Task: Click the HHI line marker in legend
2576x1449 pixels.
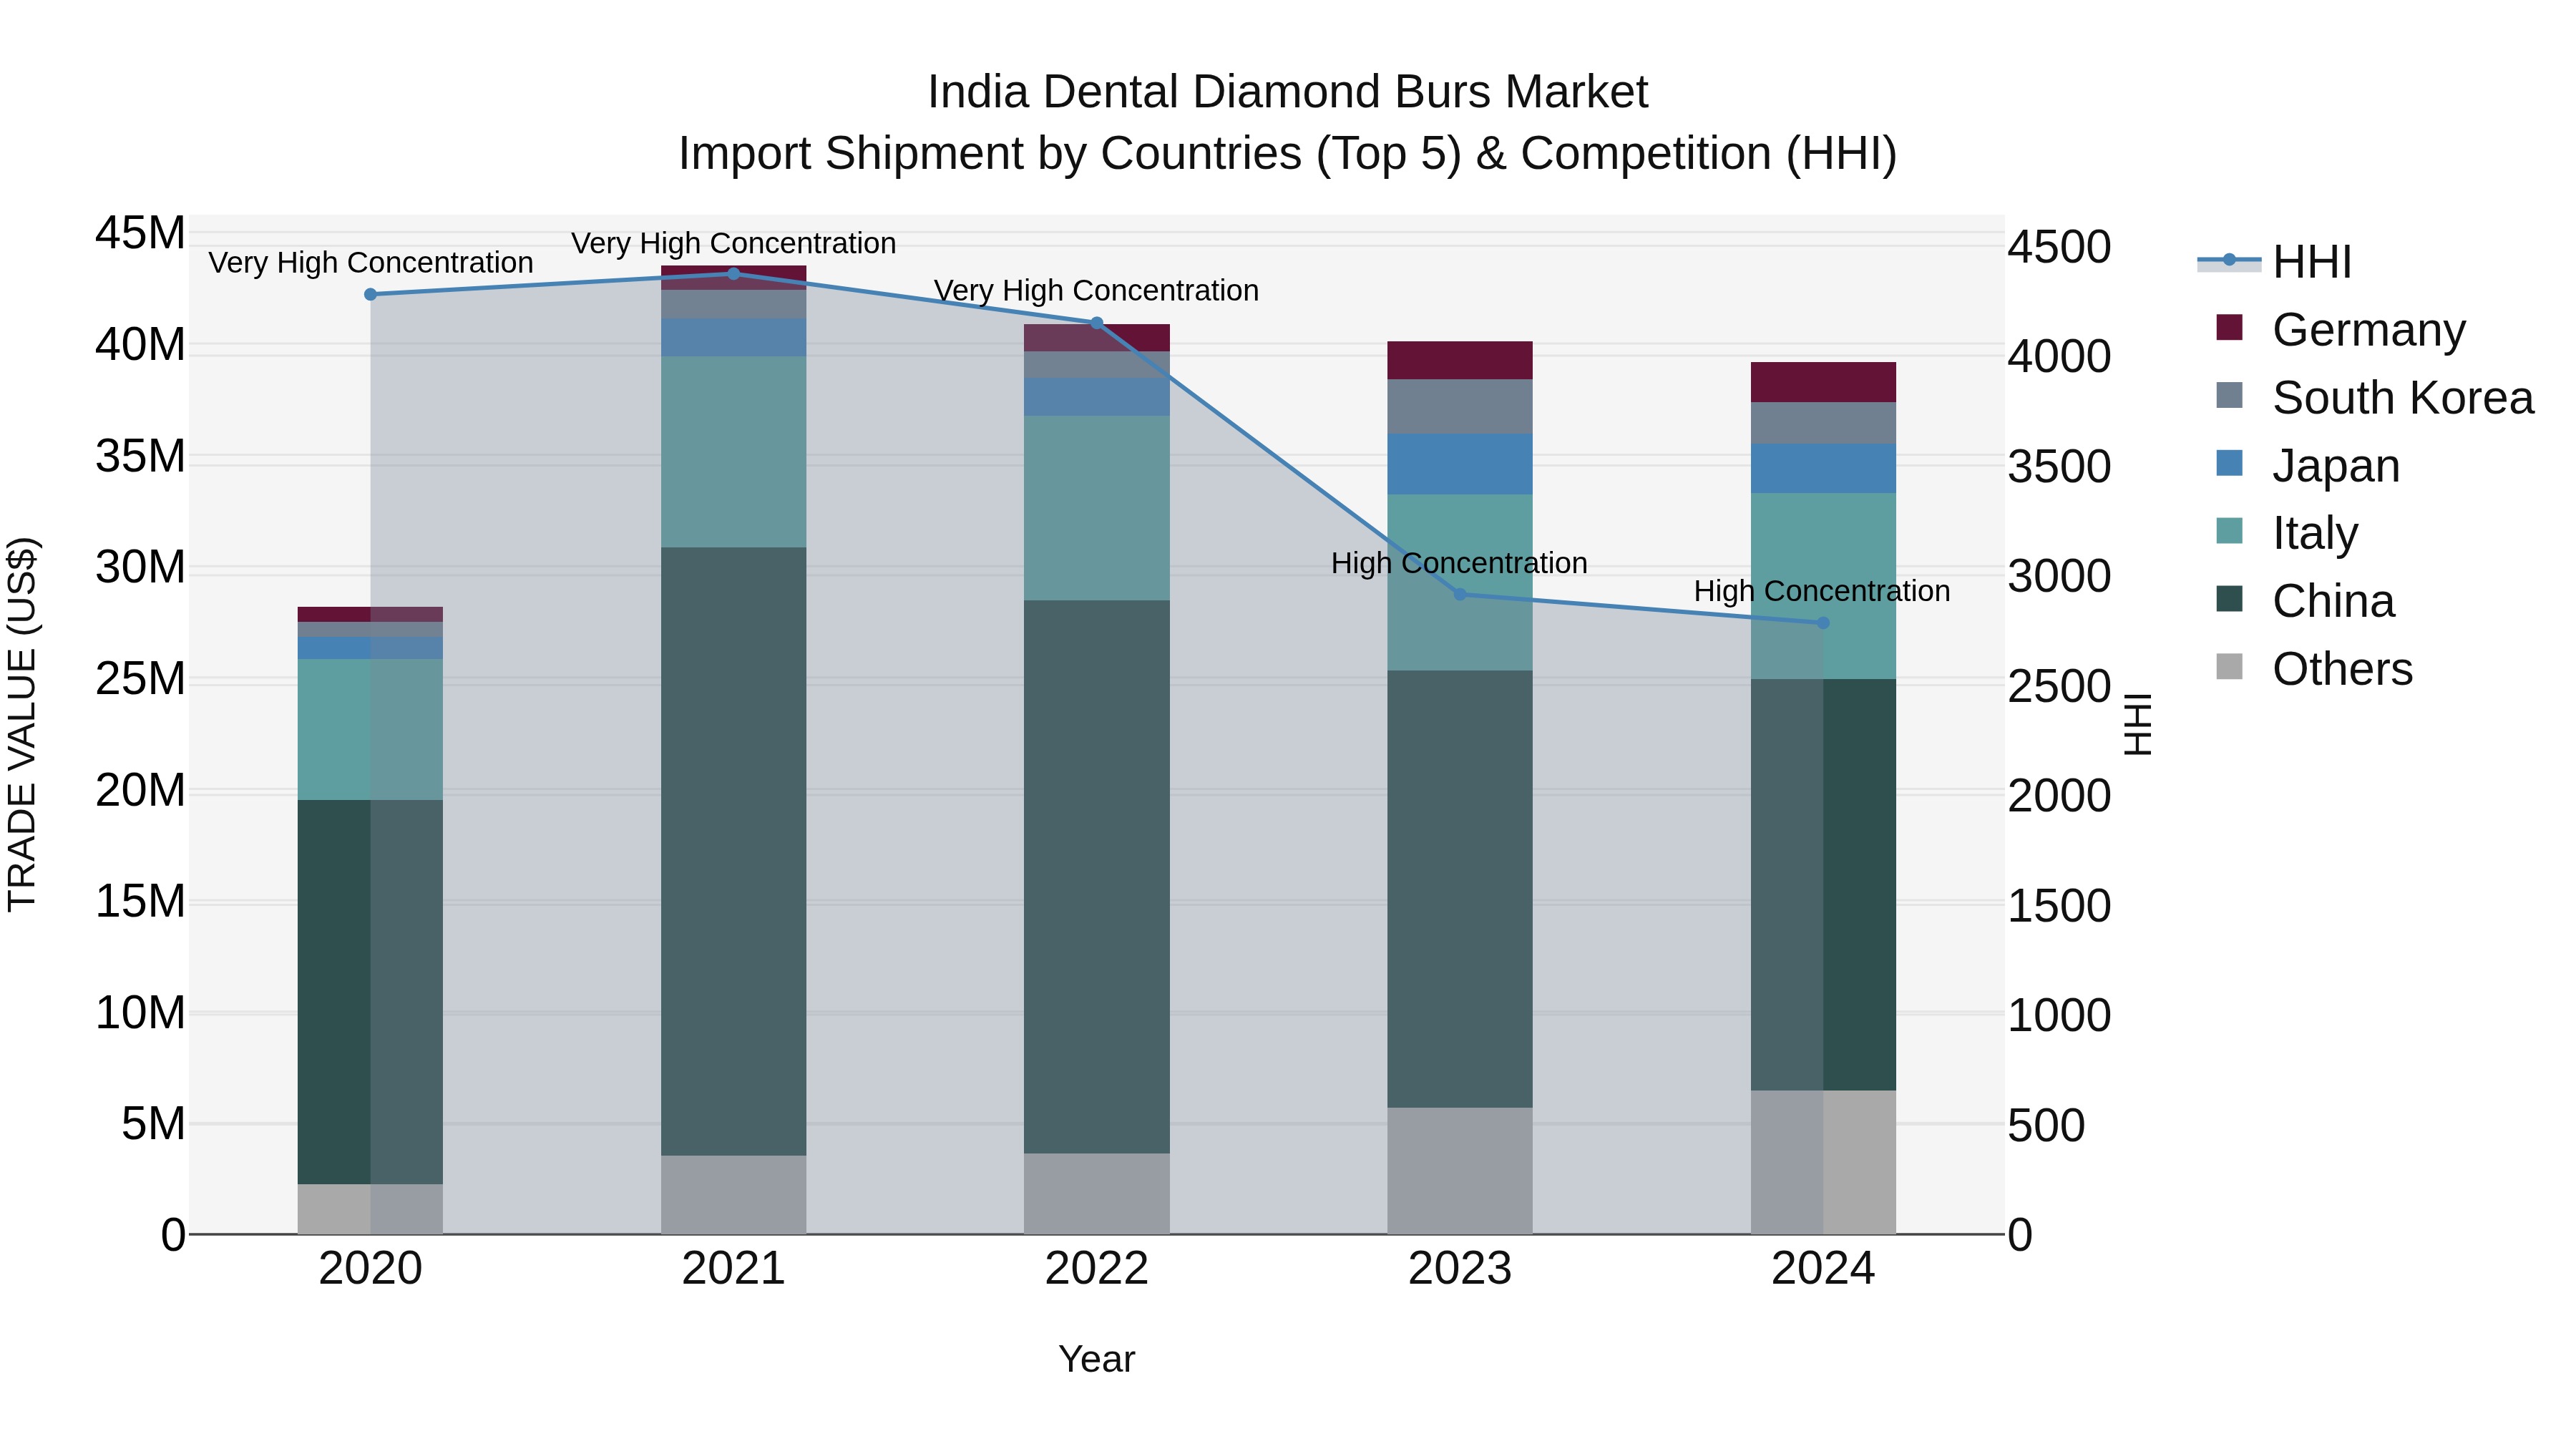Action: 2229,260
